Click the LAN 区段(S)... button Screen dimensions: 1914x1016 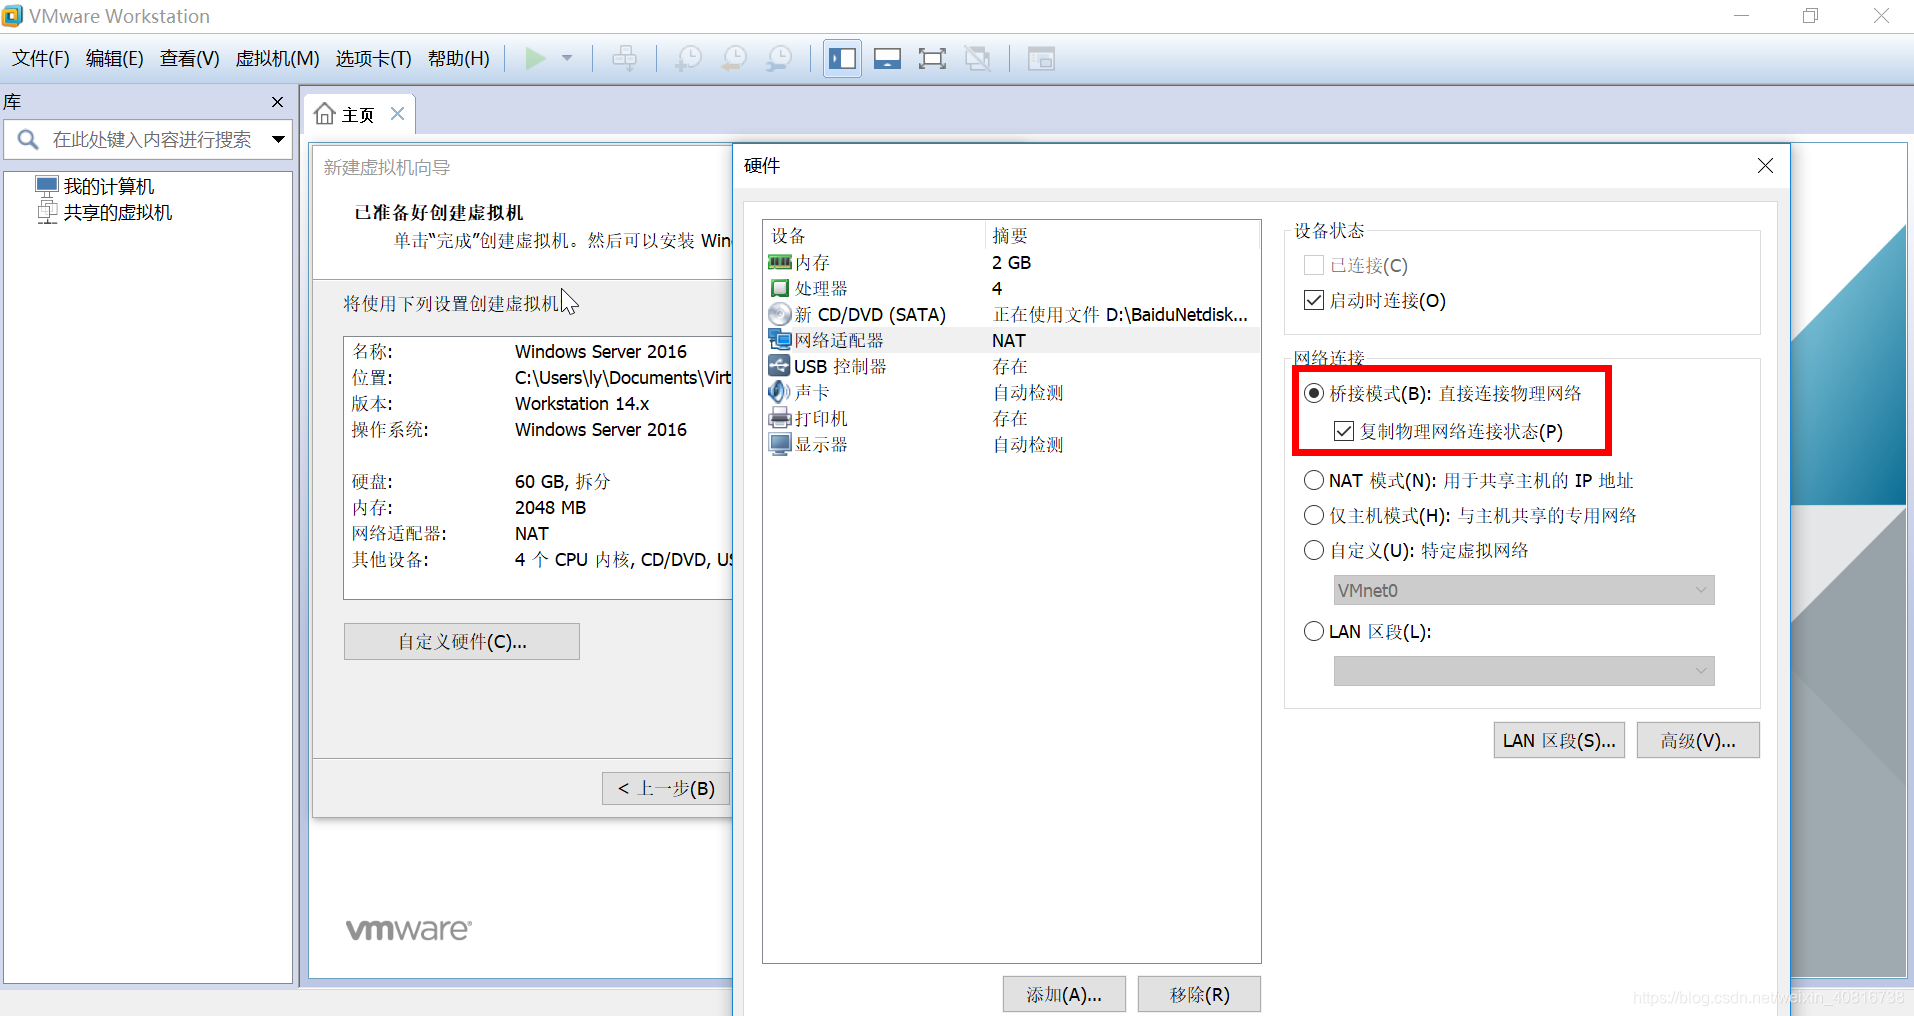(x=1559, y=740)
